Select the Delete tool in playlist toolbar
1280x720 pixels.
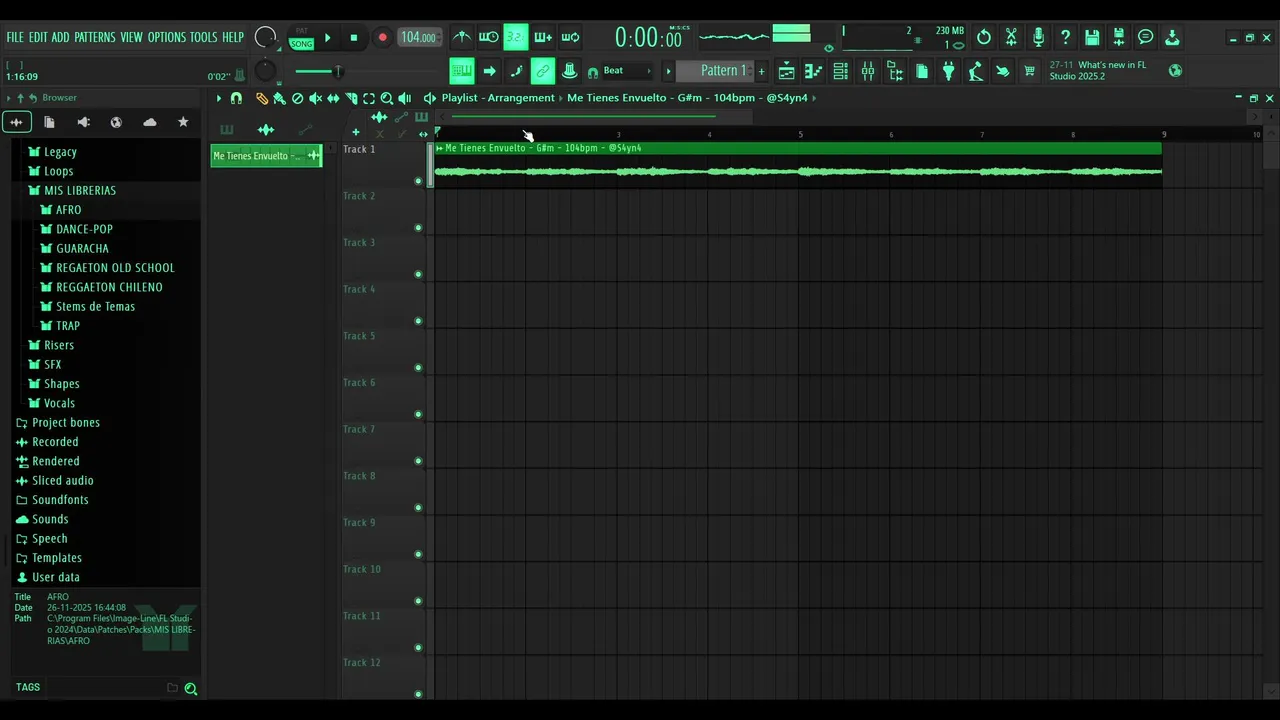pos(297,98)
